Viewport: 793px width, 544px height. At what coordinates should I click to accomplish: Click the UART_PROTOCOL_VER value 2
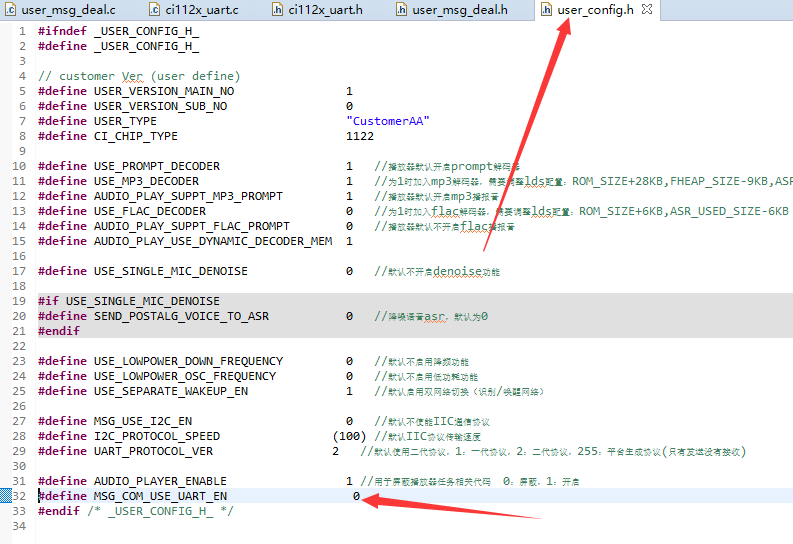(x=335, y=451)
